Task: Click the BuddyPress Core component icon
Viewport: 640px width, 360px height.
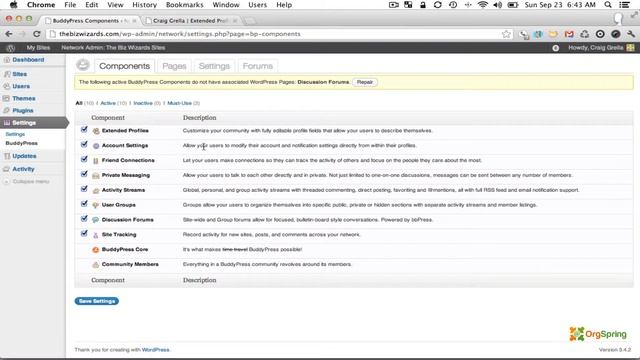Action: pyautogui.click(x=96, y=250)
